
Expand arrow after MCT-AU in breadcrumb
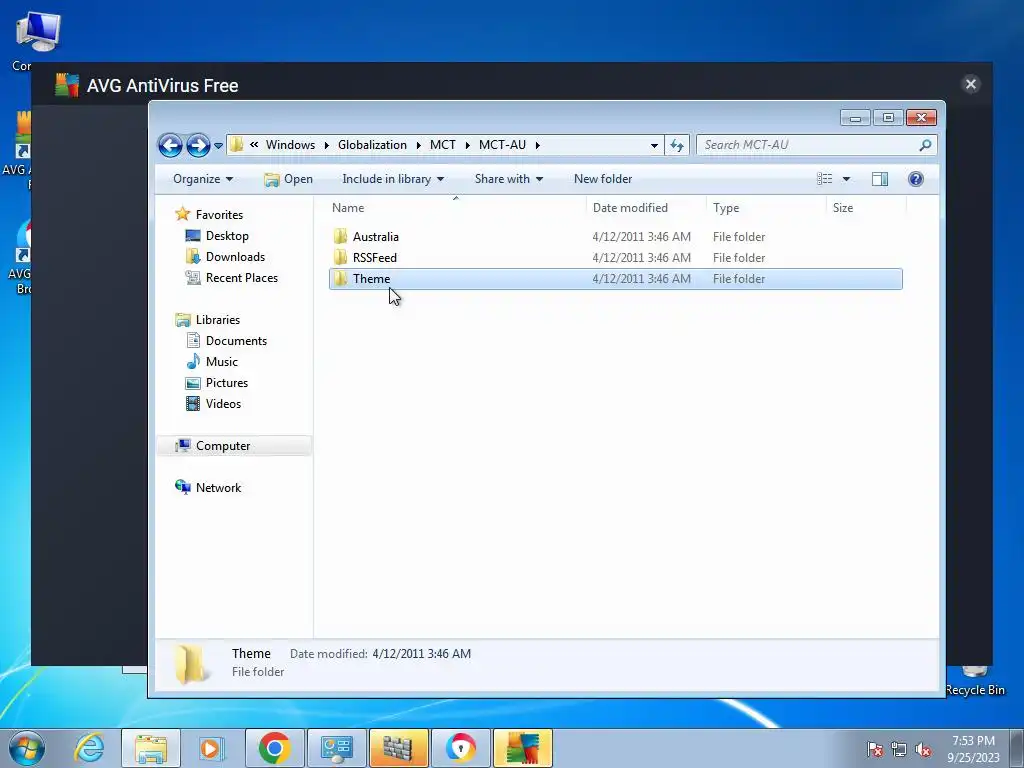[537, 145]
